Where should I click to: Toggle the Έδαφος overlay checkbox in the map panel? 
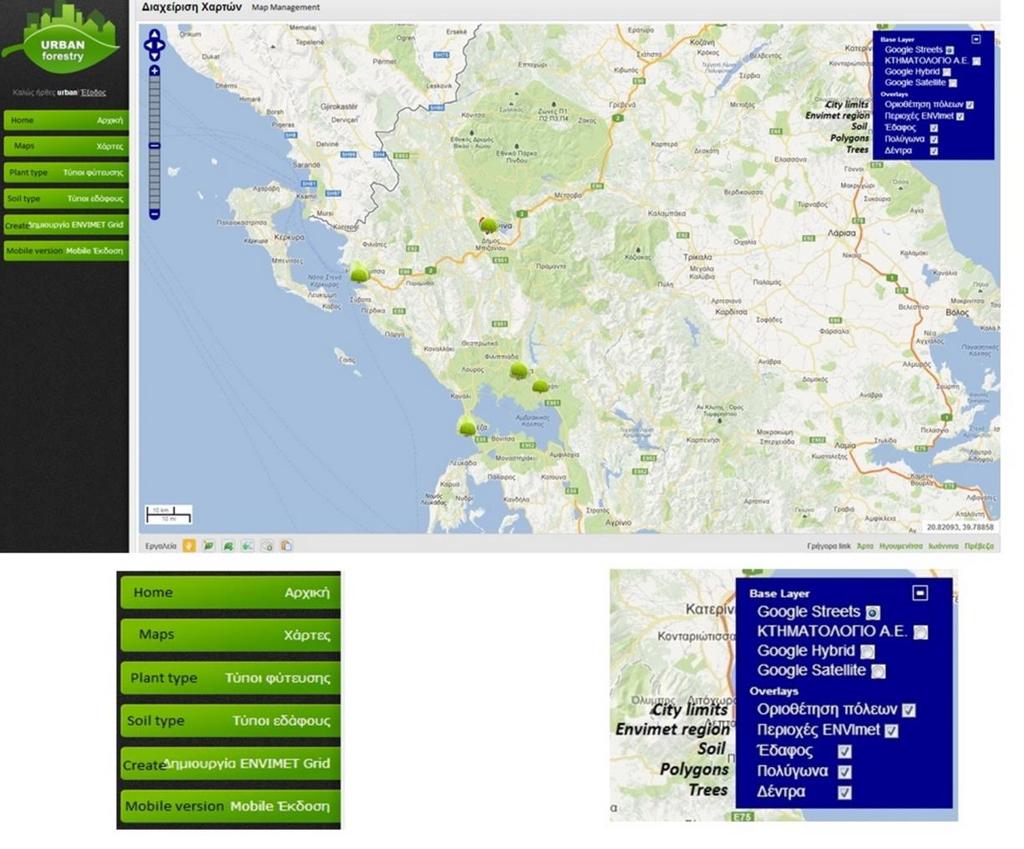(934, 128)
